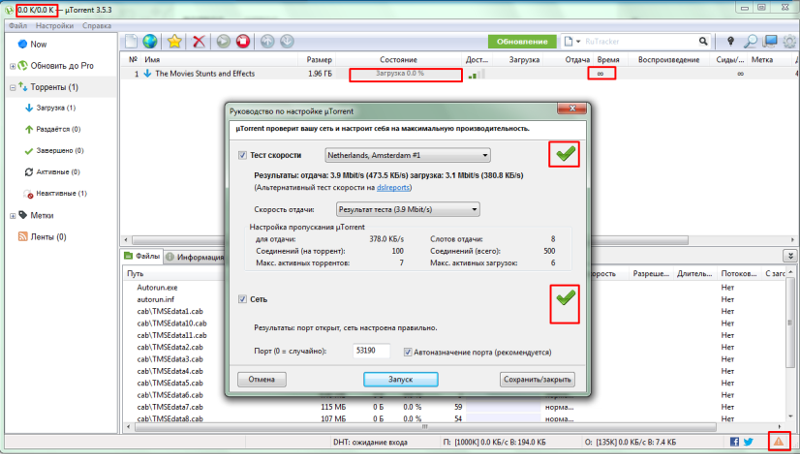Click the remote monitor toolbar icon
The image size is (800, 454).
[x=770, y=41]
